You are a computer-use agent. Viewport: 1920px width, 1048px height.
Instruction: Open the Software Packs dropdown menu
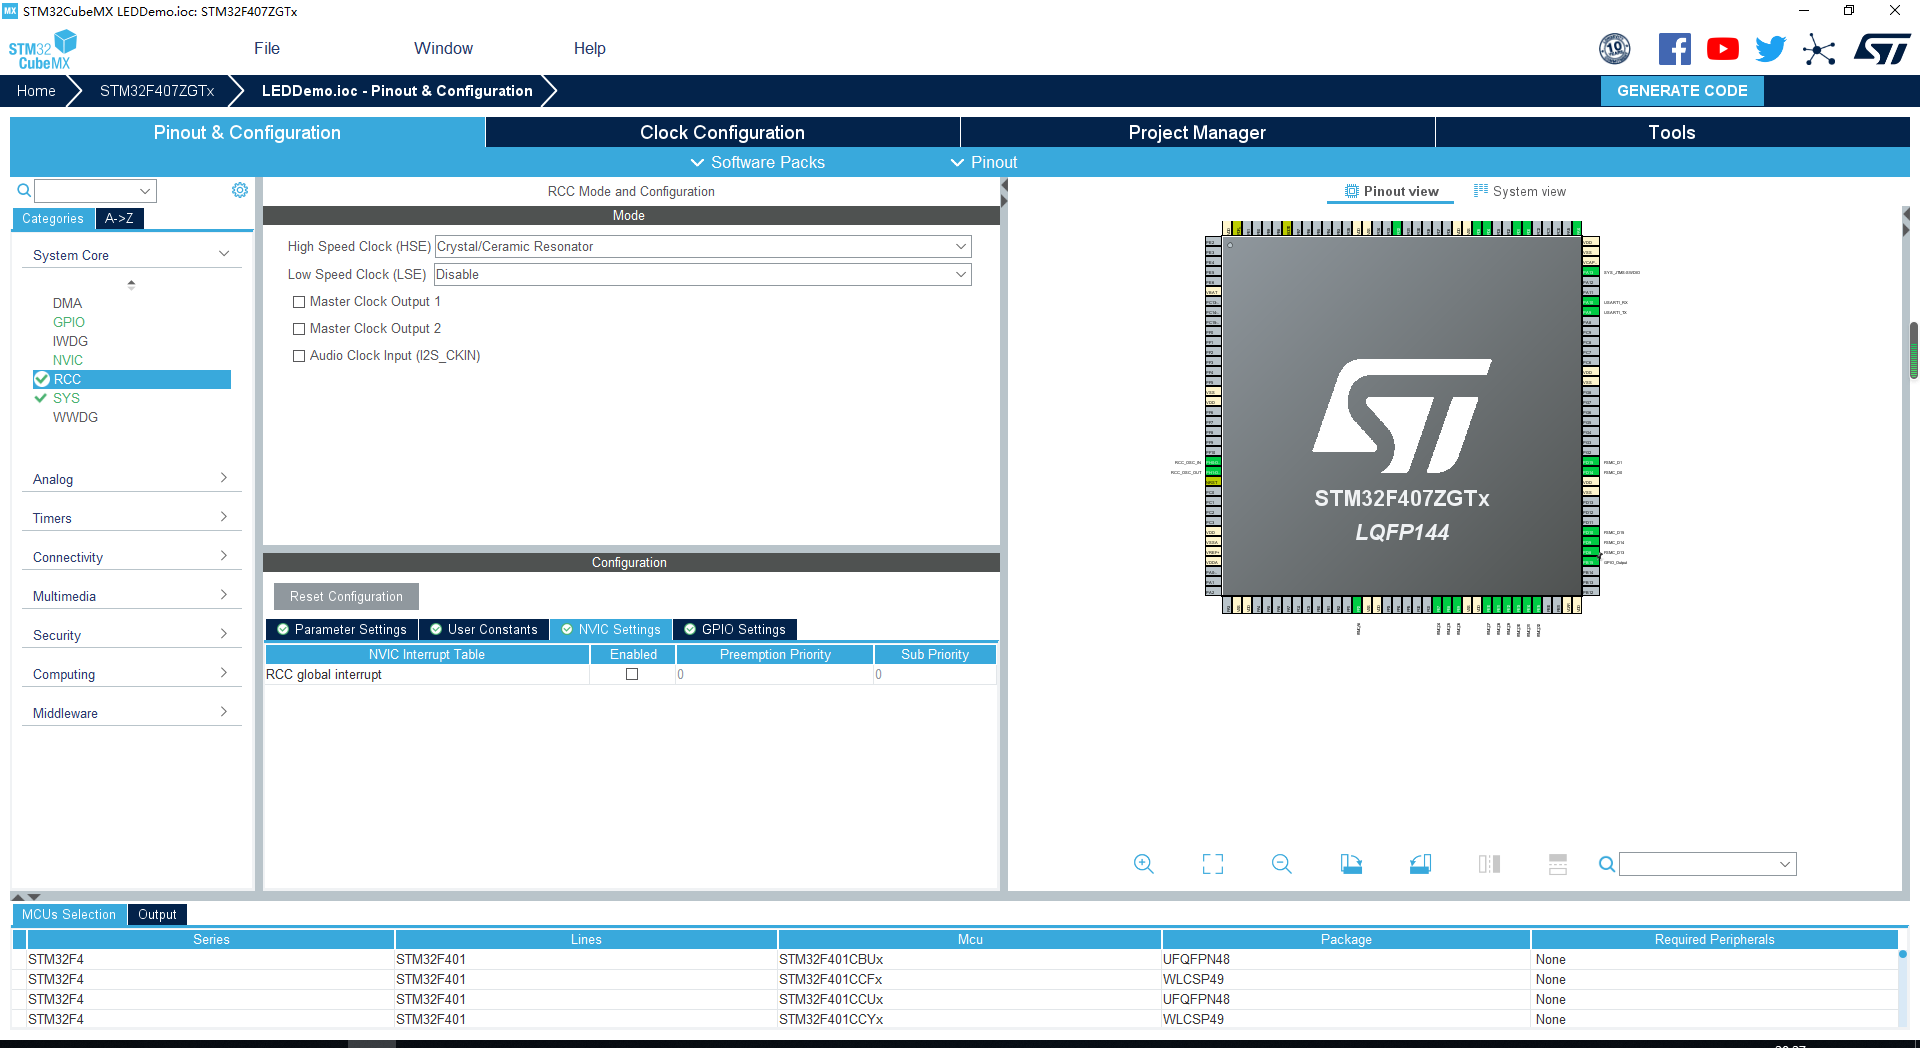tap(757, 162)
